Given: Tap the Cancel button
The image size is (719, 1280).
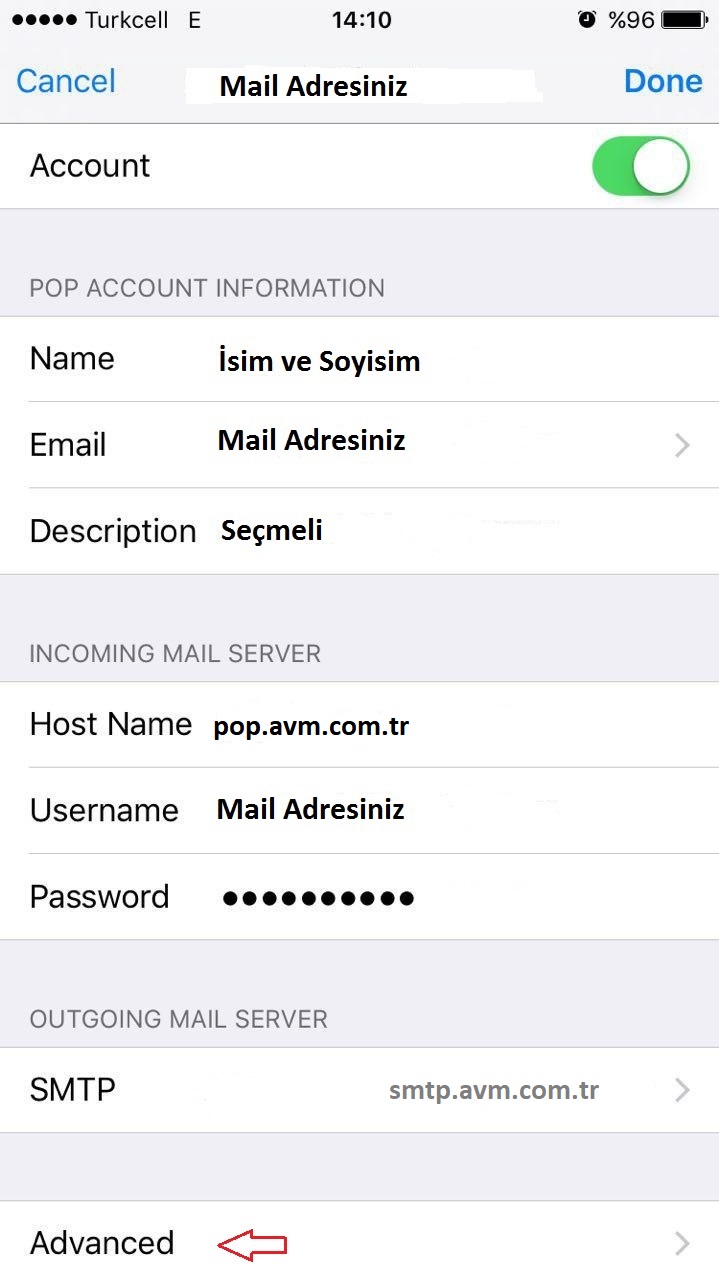Looking at the screenshot, I should [x=66, y=81].
